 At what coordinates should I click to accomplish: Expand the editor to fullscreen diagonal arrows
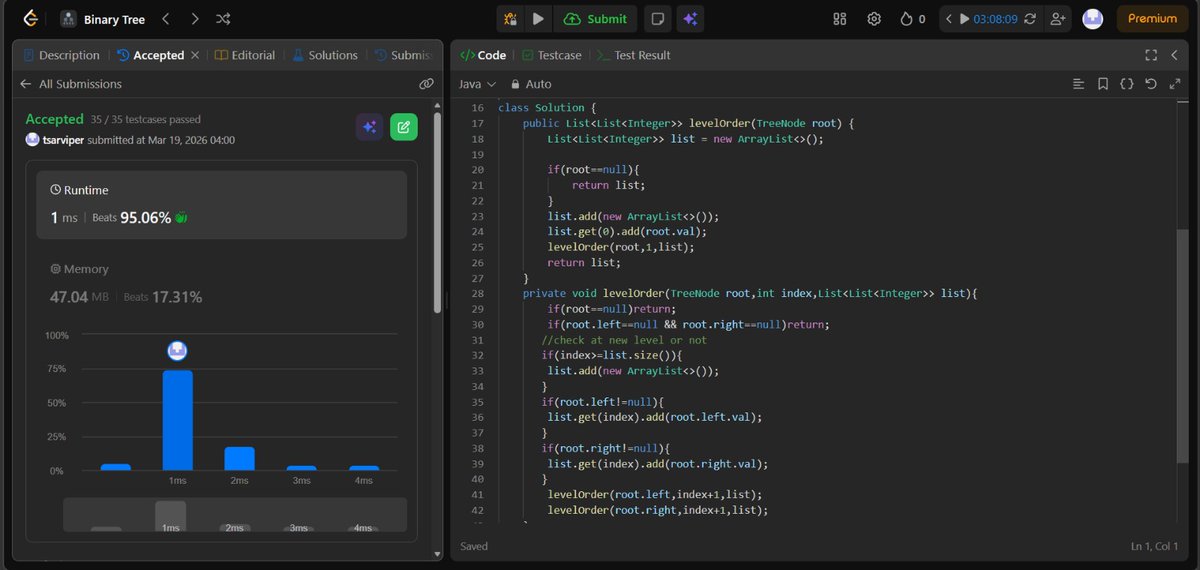coord(1175,84)
